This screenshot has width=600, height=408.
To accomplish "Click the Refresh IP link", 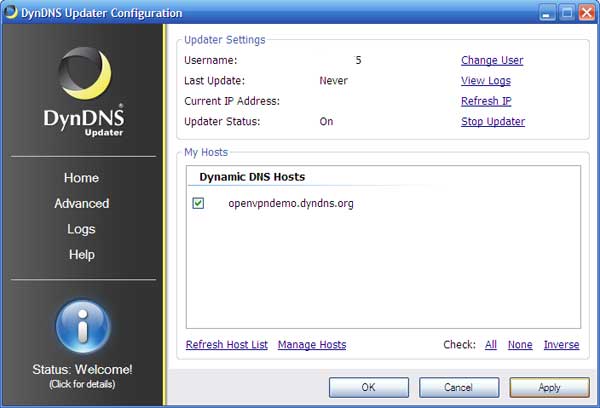I will [x=486, y=101].
